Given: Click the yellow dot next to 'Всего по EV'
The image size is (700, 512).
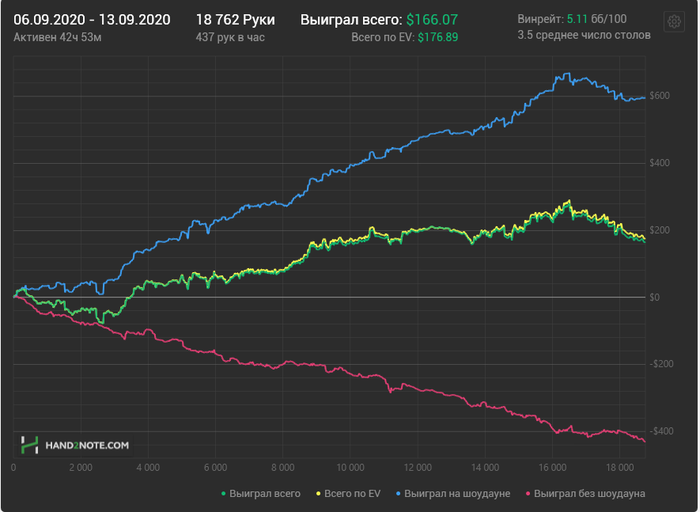Looking at the screenshot, I should (318, 494).
